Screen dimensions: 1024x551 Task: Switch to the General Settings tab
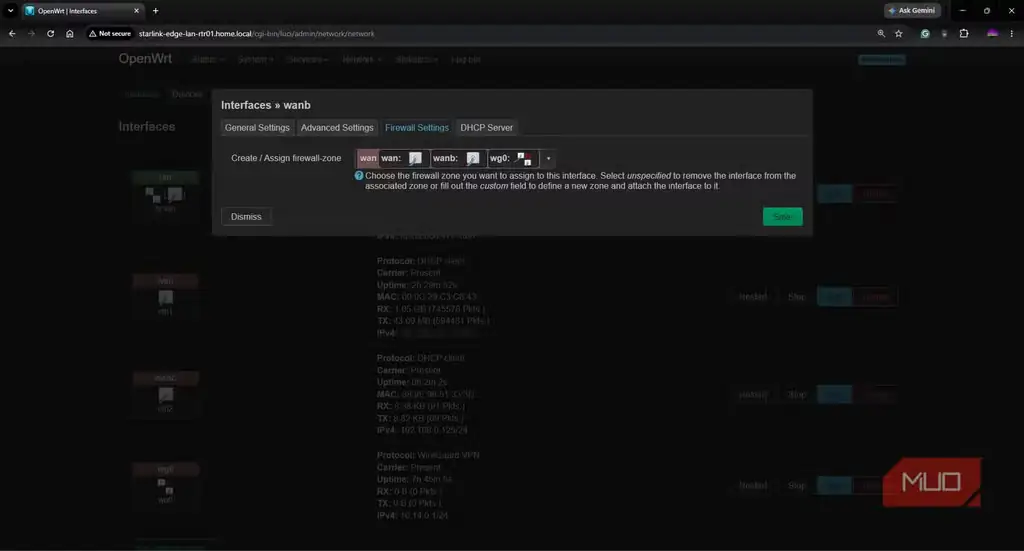257,127
